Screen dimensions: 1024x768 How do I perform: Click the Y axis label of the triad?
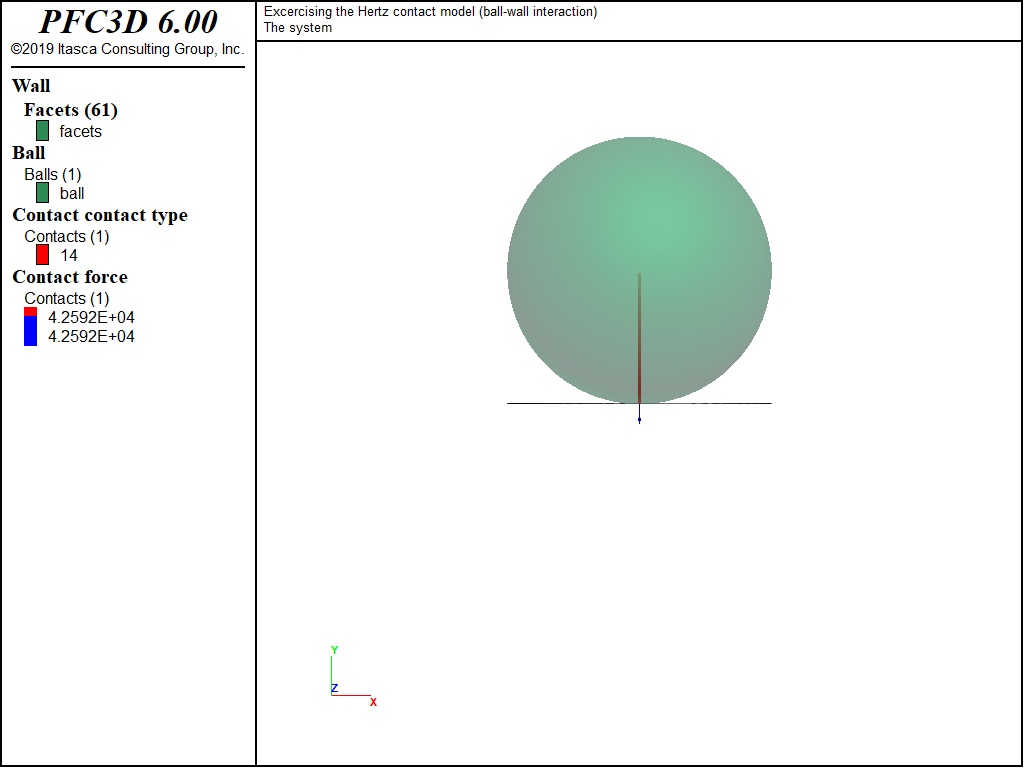pyautogui.click(x=334, y=650)
